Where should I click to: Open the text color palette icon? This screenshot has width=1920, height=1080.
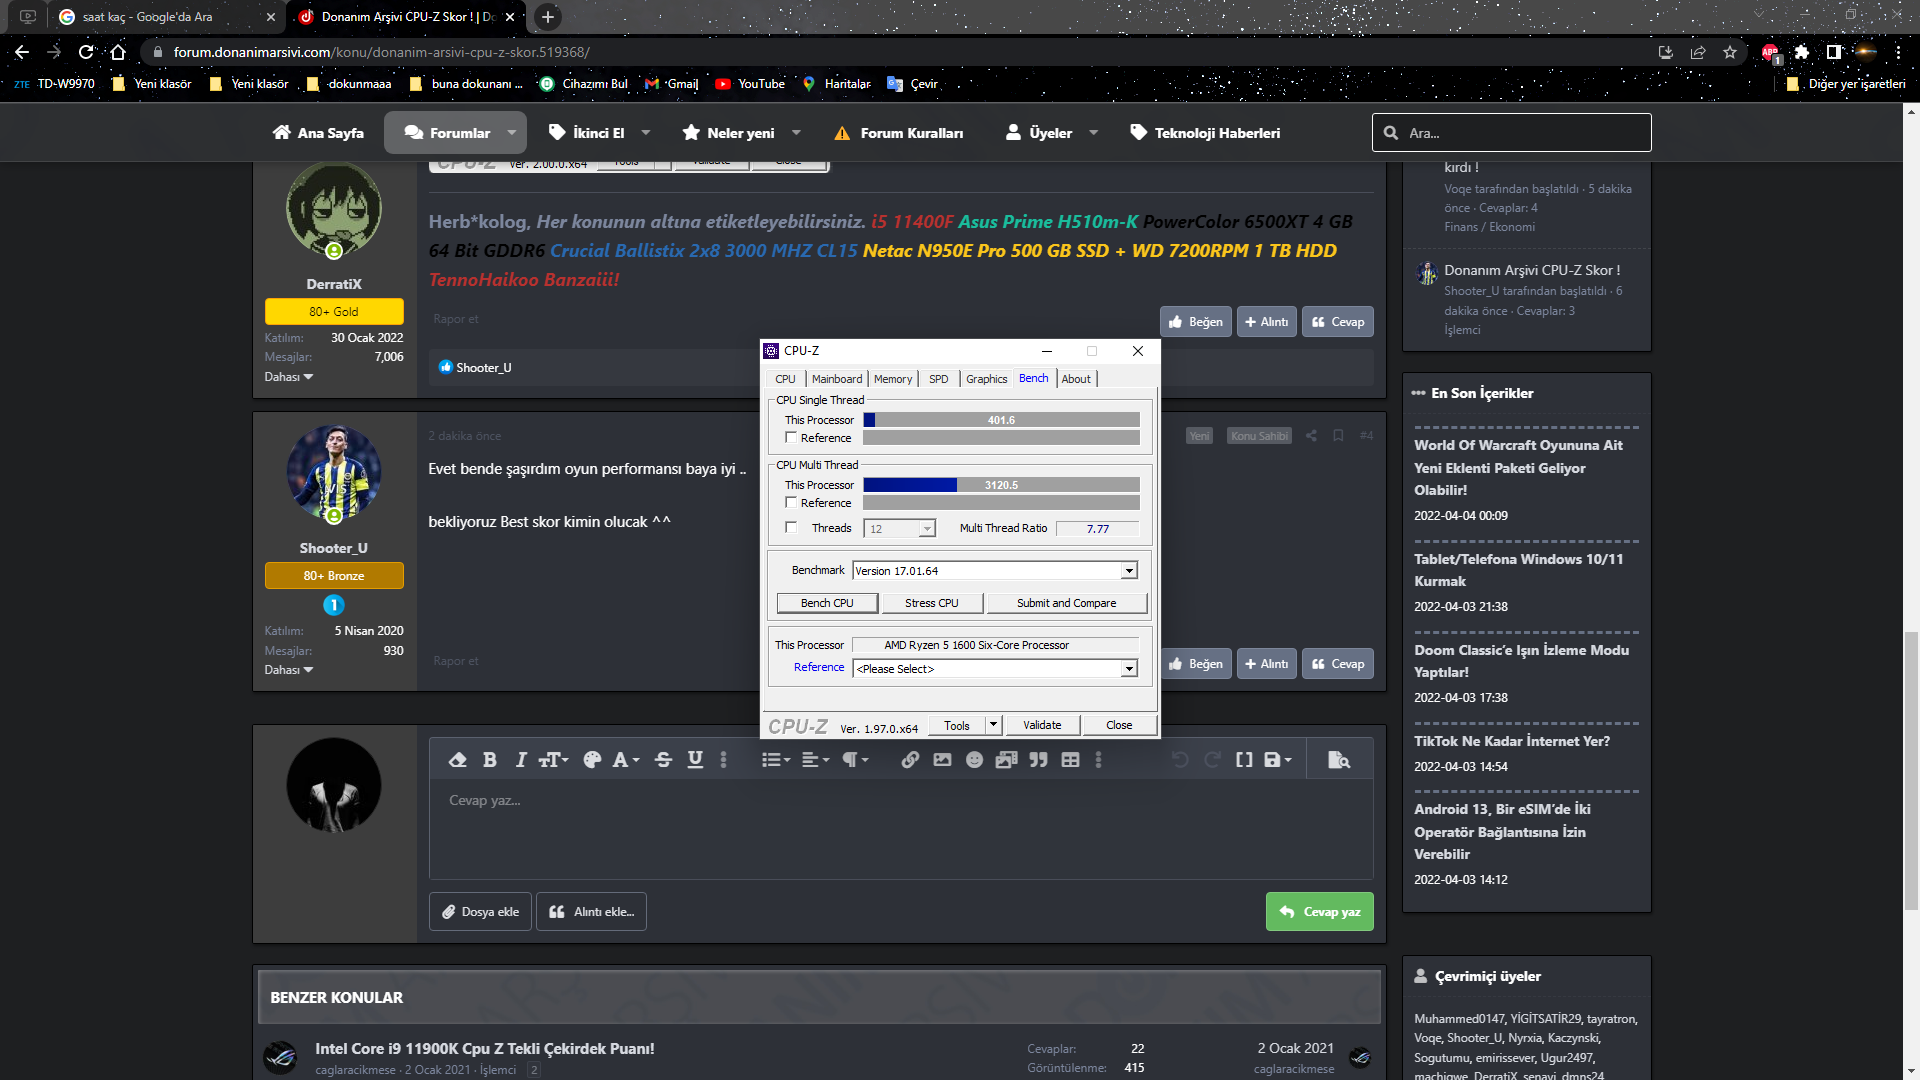point(592,760)
